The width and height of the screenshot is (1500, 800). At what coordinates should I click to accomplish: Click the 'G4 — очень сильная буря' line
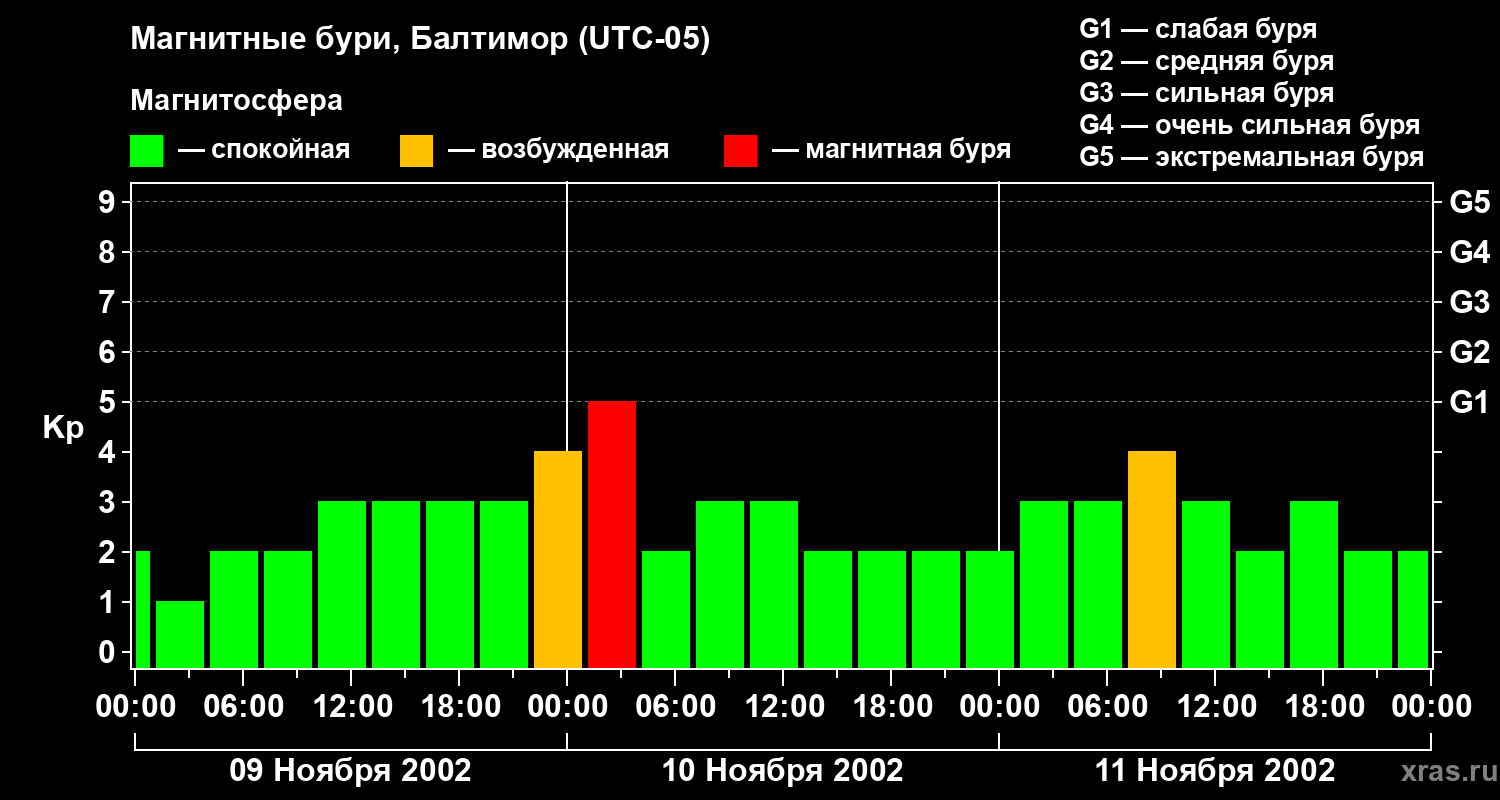tap(1249, 125)
